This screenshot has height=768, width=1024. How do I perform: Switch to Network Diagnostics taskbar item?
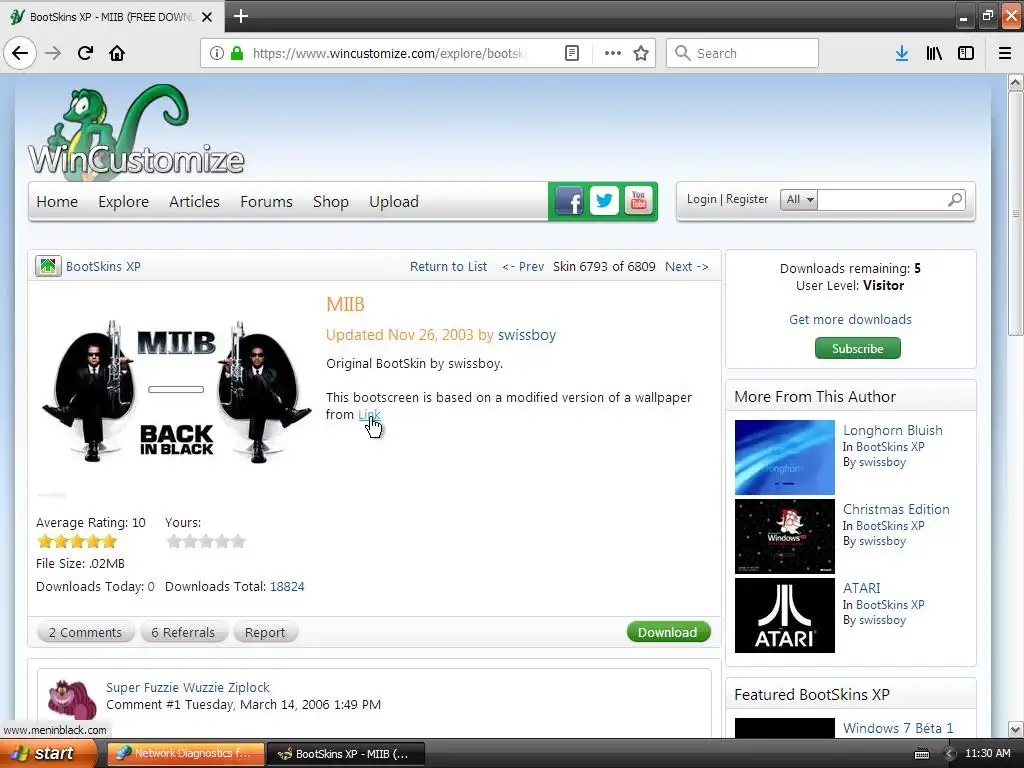(185, 754)
